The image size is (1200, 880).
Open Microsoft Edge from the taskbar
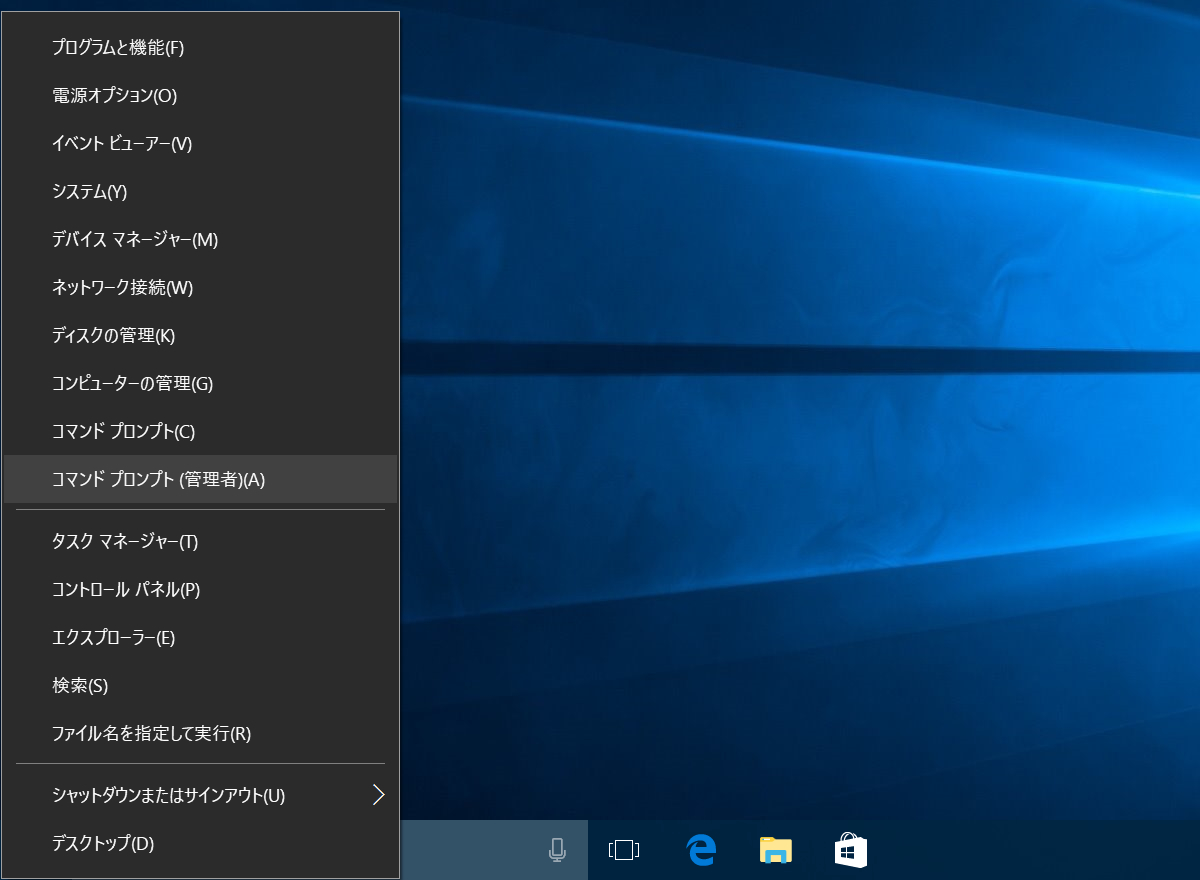click(x=700, y=850)
